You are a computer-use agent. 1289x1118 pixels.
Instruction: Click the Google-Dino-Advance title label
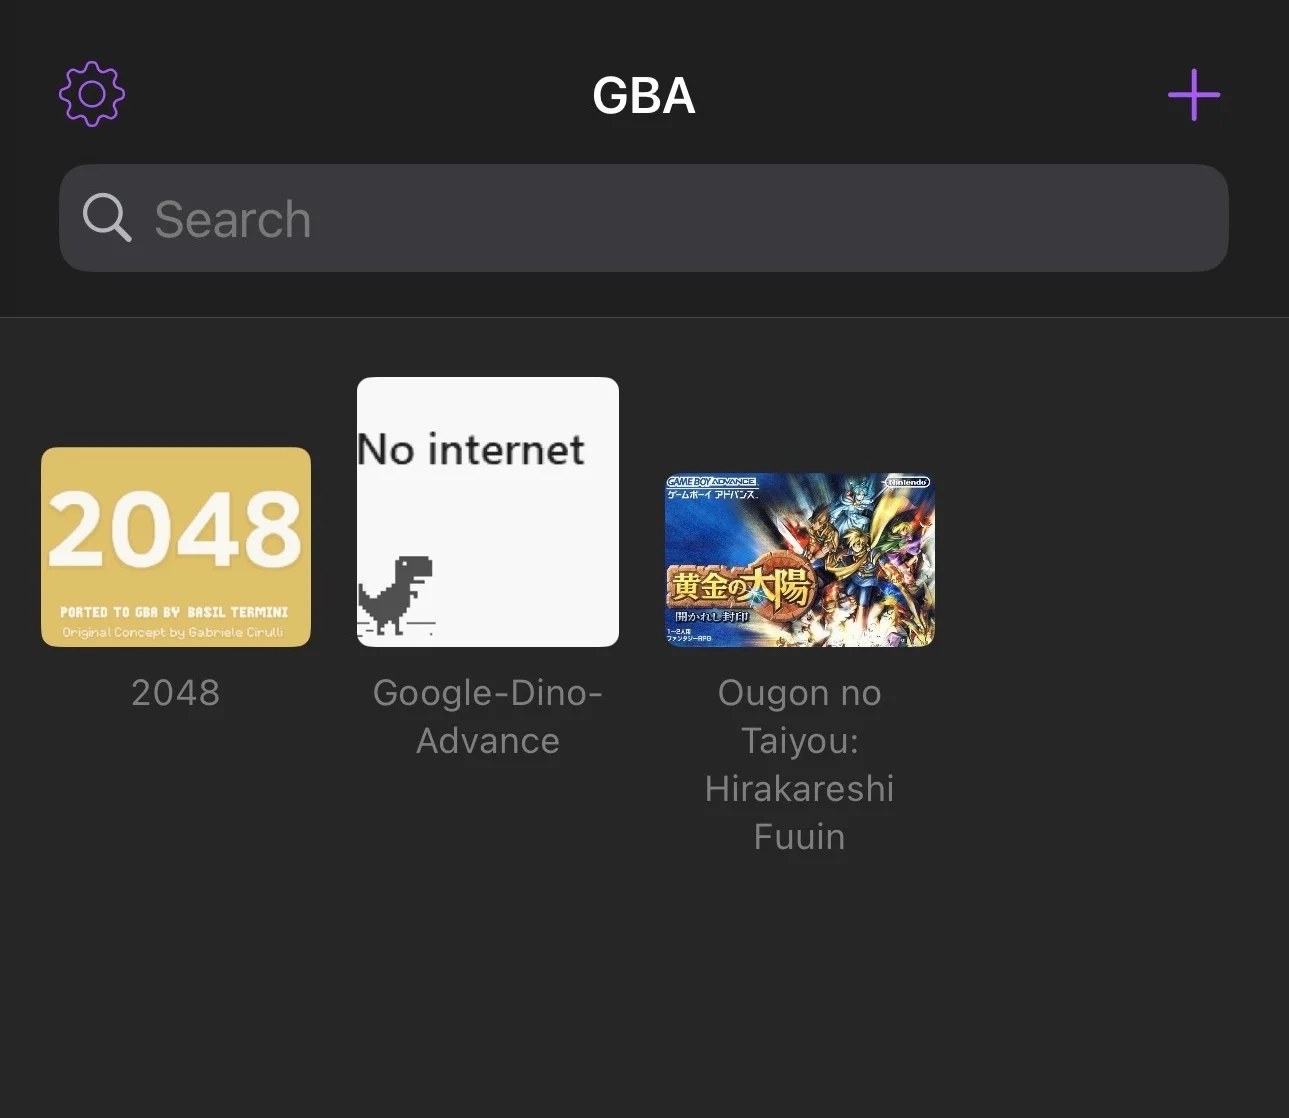488,716
